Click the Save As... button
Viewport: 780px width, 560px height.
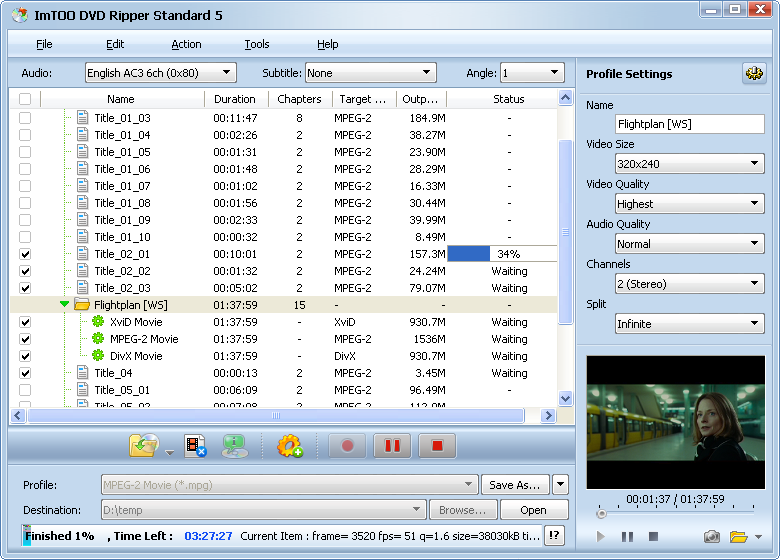coord(515,484)
